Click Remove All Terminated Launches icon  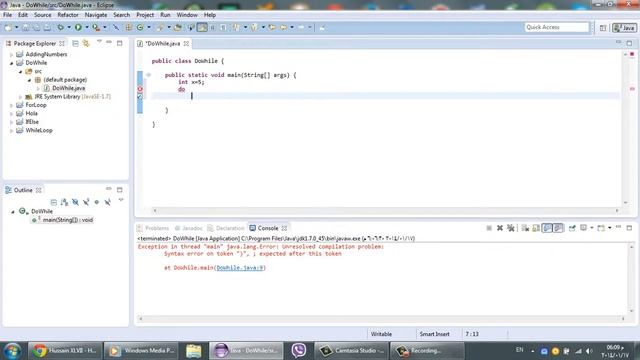click(x=511, y=228)
